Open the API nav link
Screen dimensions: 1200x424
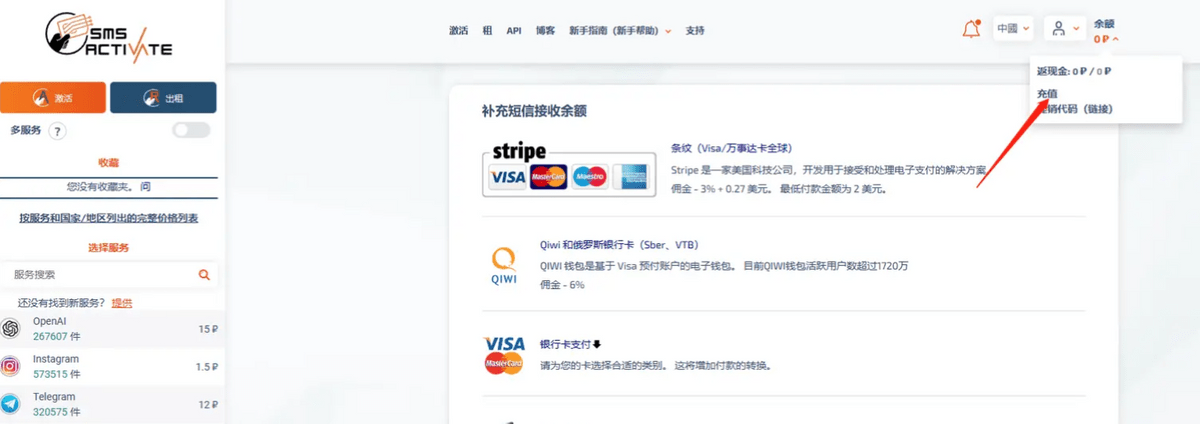pos(514,31)
